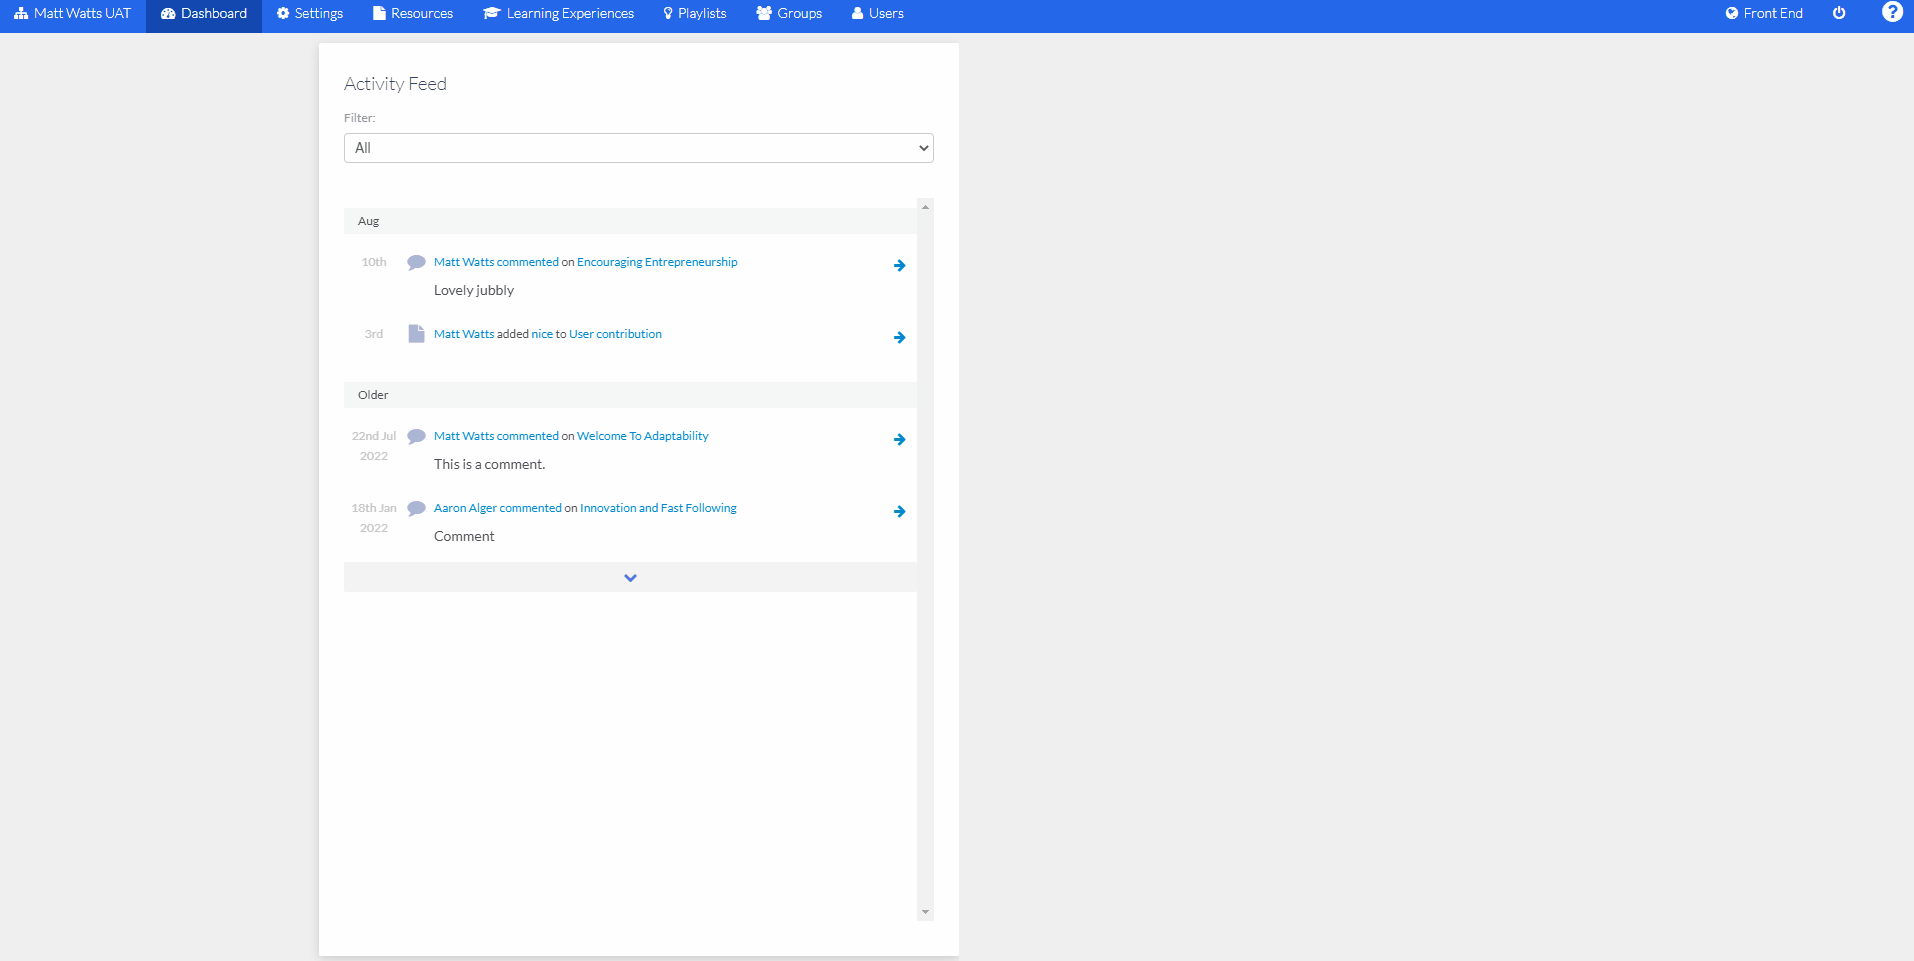Open the Settings gear icon
This screenshot has width=1914, height=961.
point(283,13)
